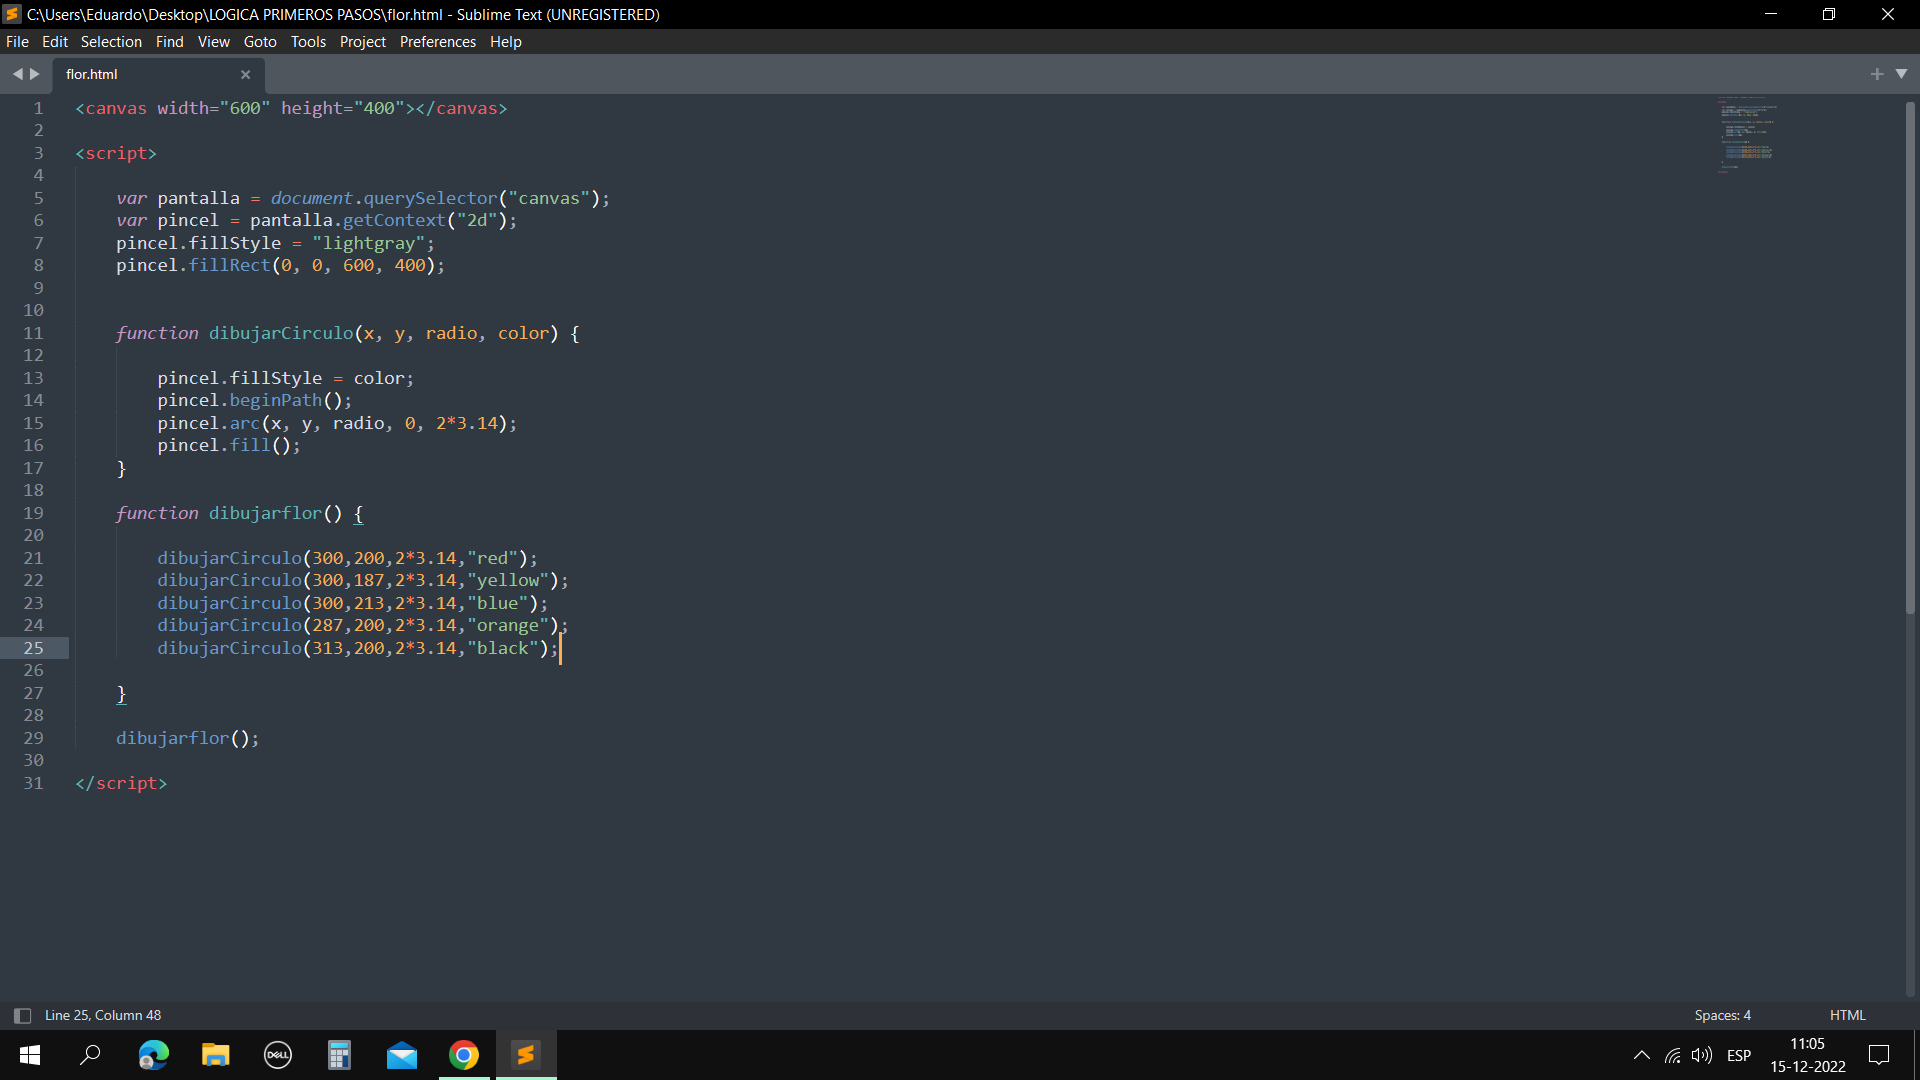Image resolution: width=1920 pixels, height=1080 pixels.
Task: Click function dibujarflor declaration
Action: (239, 513)
